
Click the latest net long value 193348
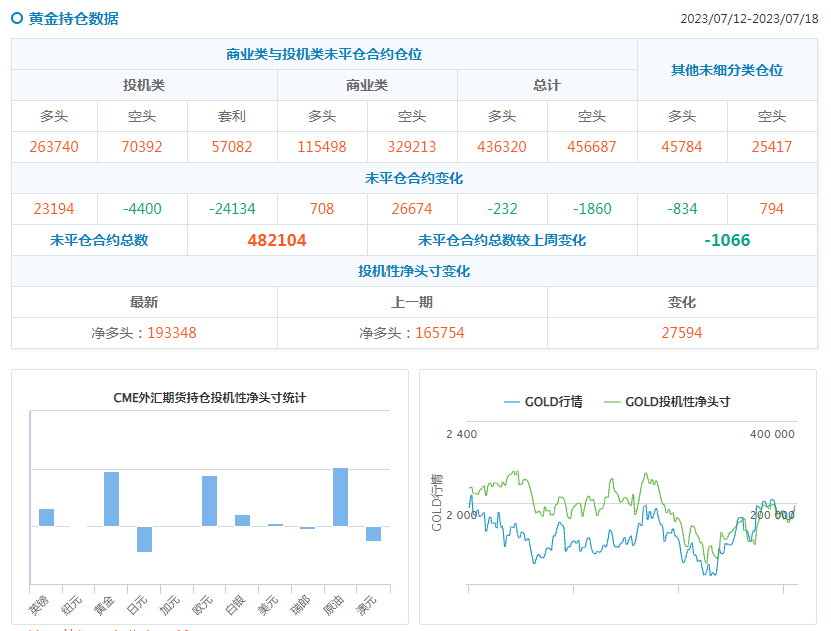172,332
